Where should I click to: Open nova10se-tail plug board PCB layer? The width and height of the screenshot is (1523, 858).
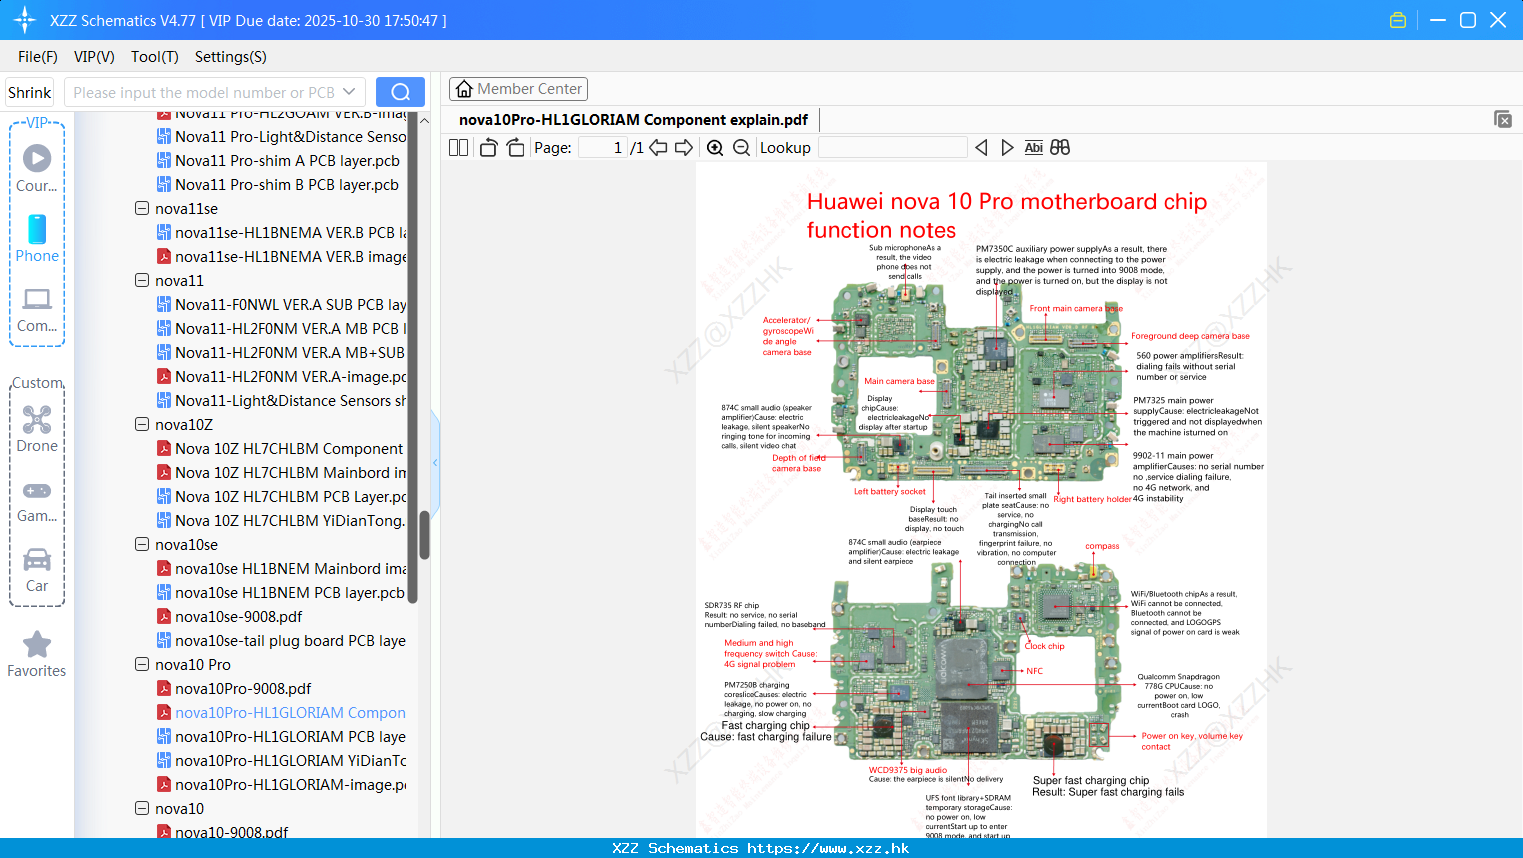[x=281, y=641]
